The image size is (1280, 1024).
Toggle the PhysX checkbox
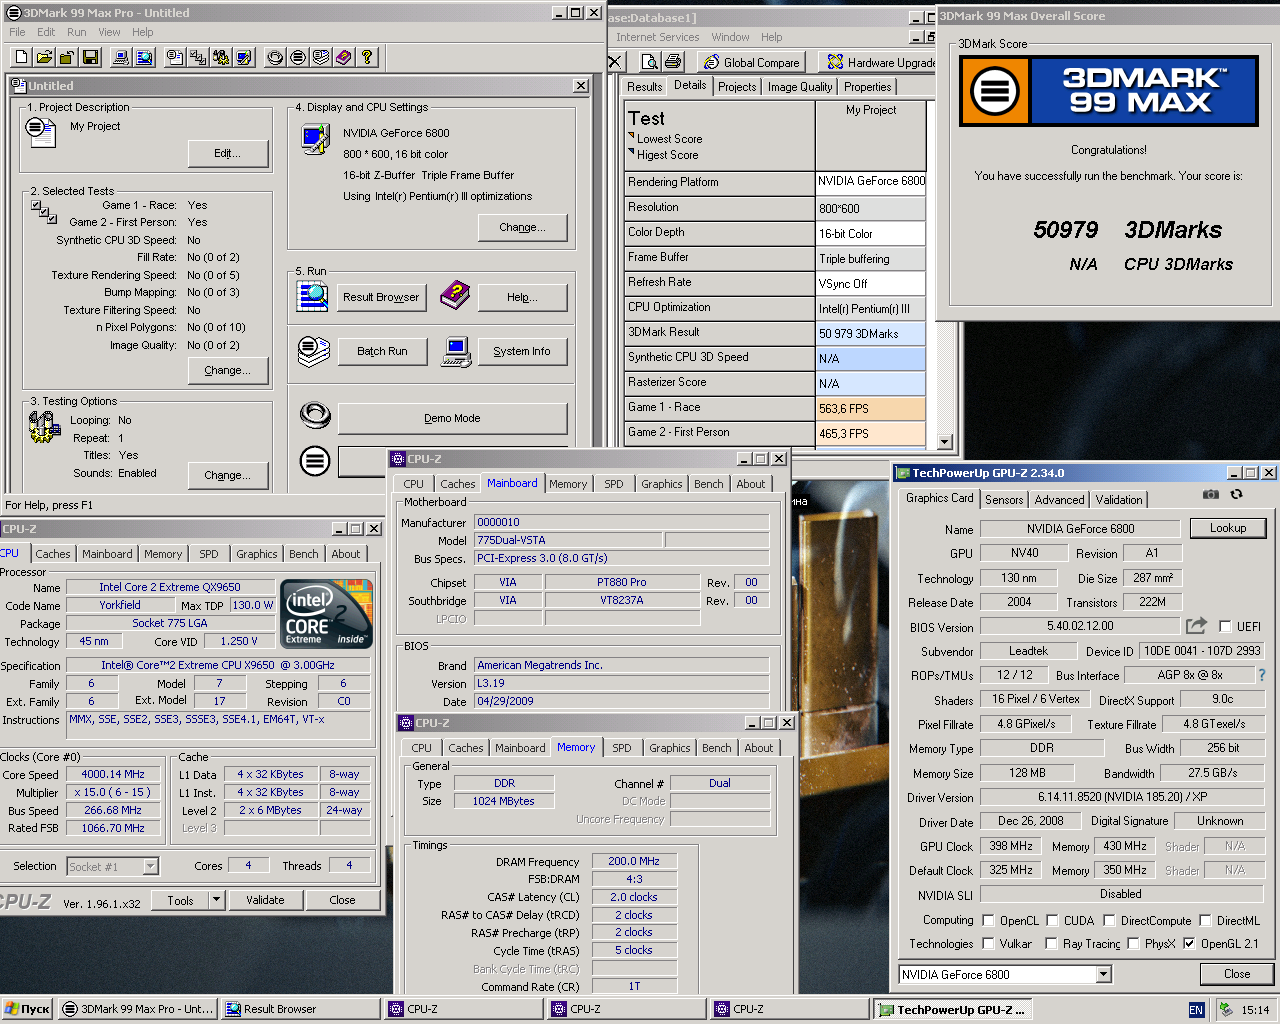(1133, 943)
